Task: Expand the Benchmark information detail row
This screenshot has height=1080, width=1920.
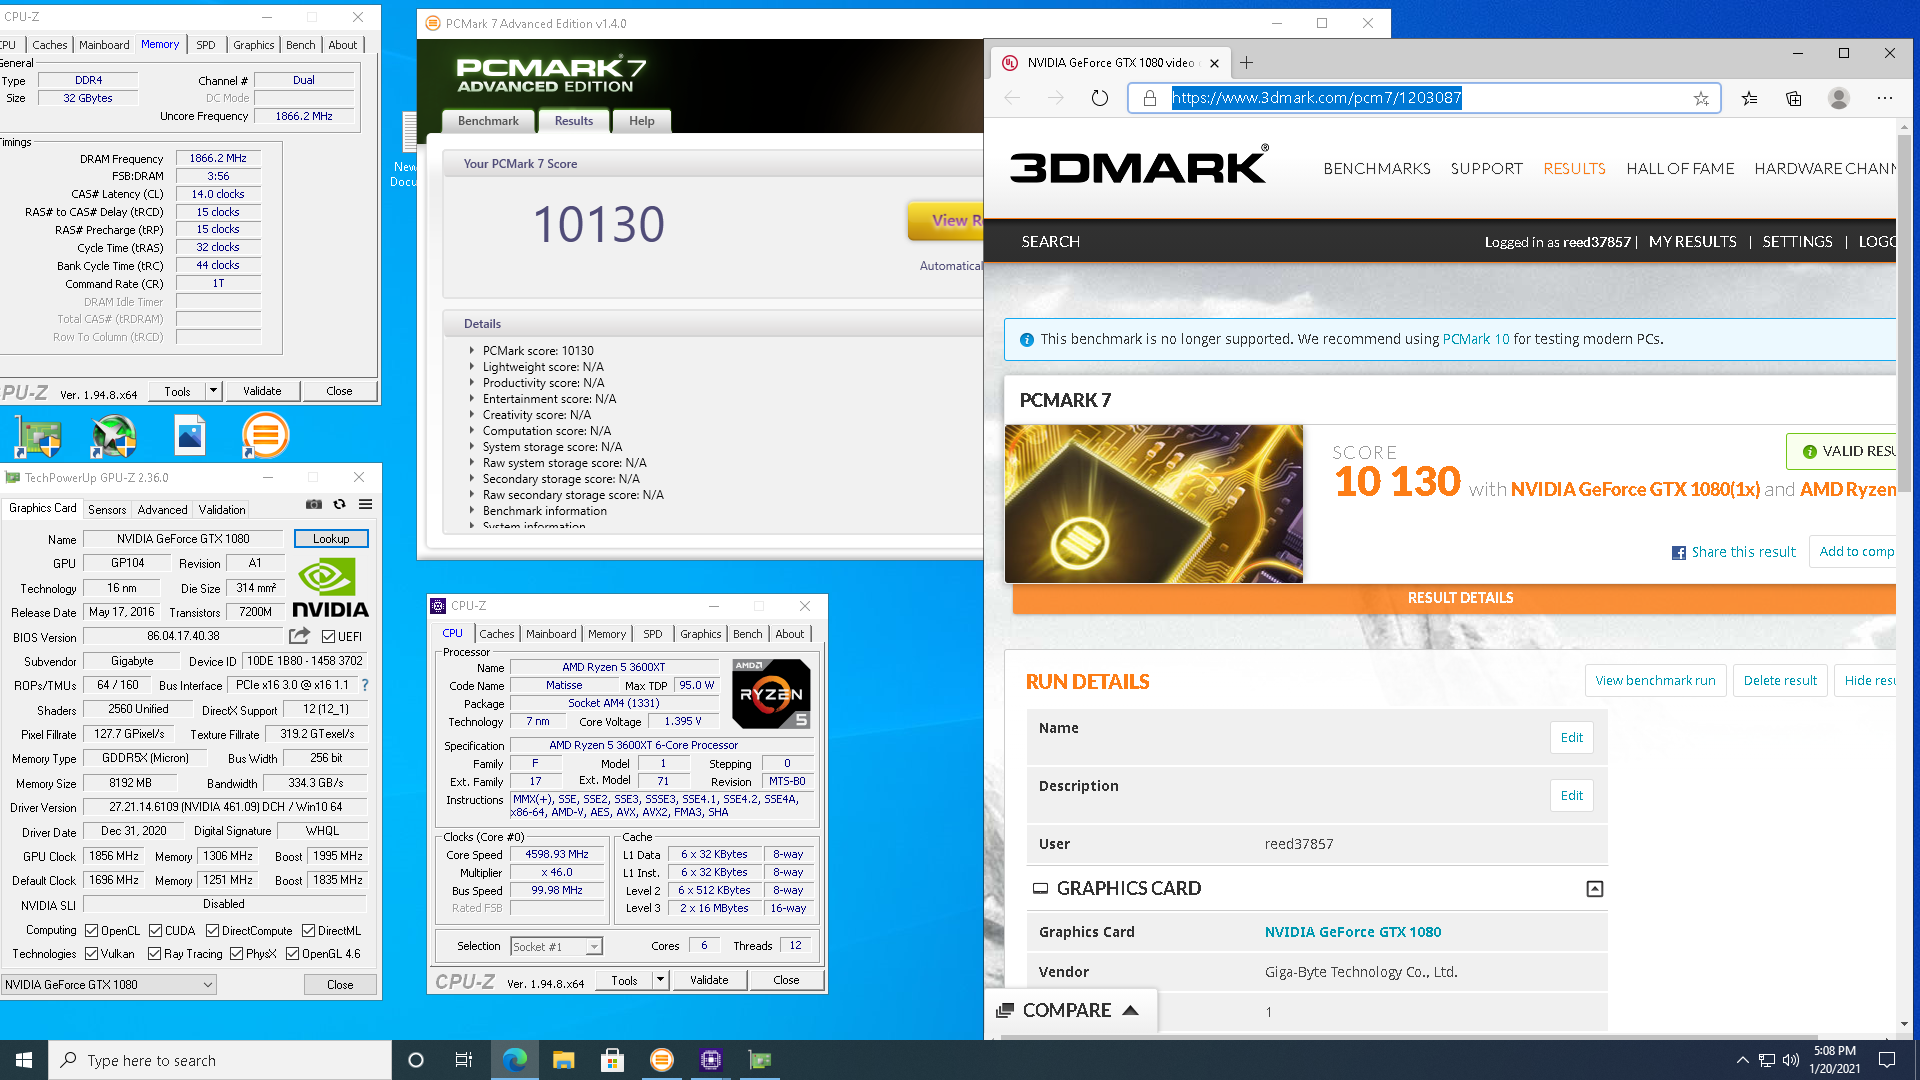Action: coord(472,511)
